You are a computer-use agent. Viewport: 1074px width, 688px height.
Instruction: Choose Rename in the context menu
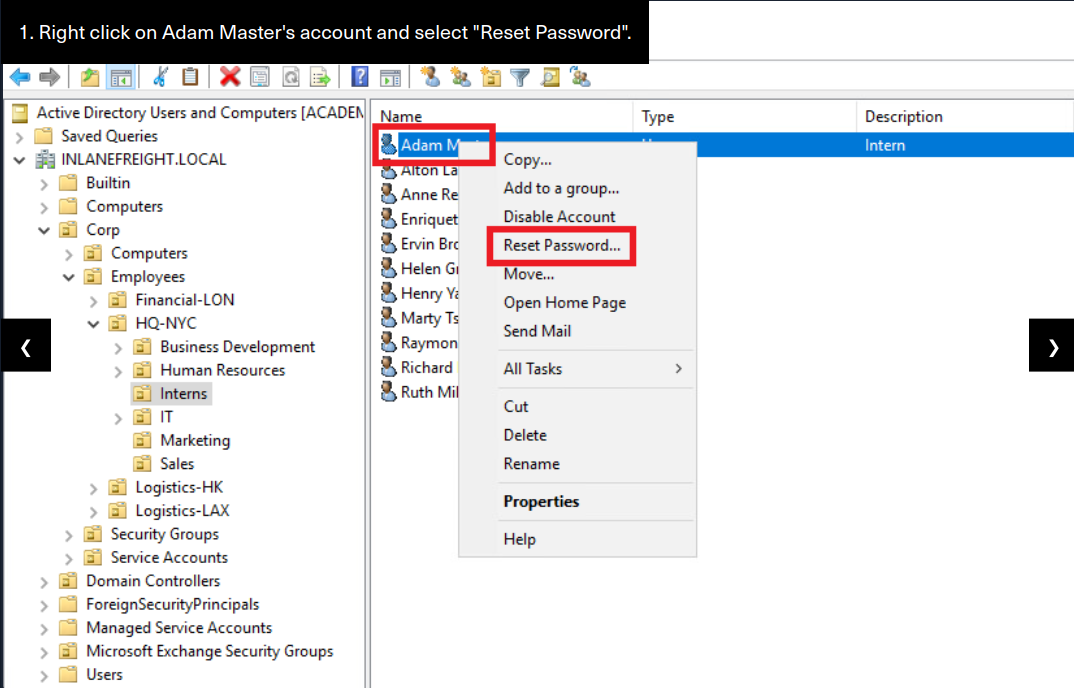(577, 464)
